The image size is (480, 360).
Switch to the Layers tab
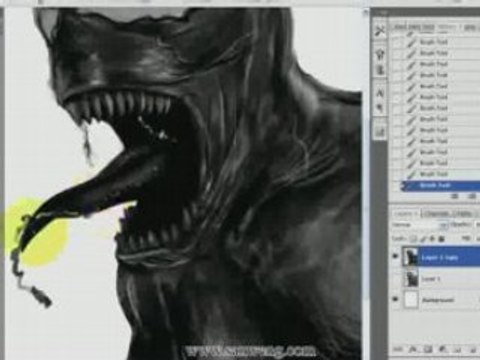click(x=405, y=213)
